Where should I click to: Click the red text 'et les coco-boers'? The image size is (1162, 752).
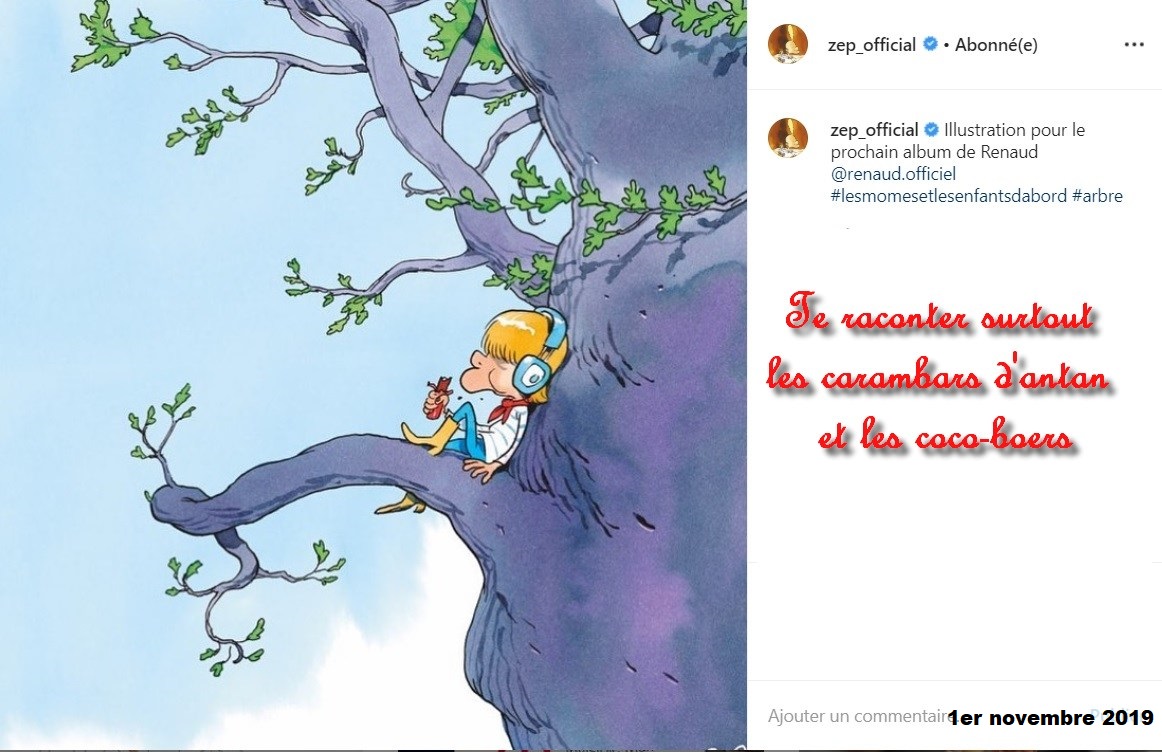945,436
